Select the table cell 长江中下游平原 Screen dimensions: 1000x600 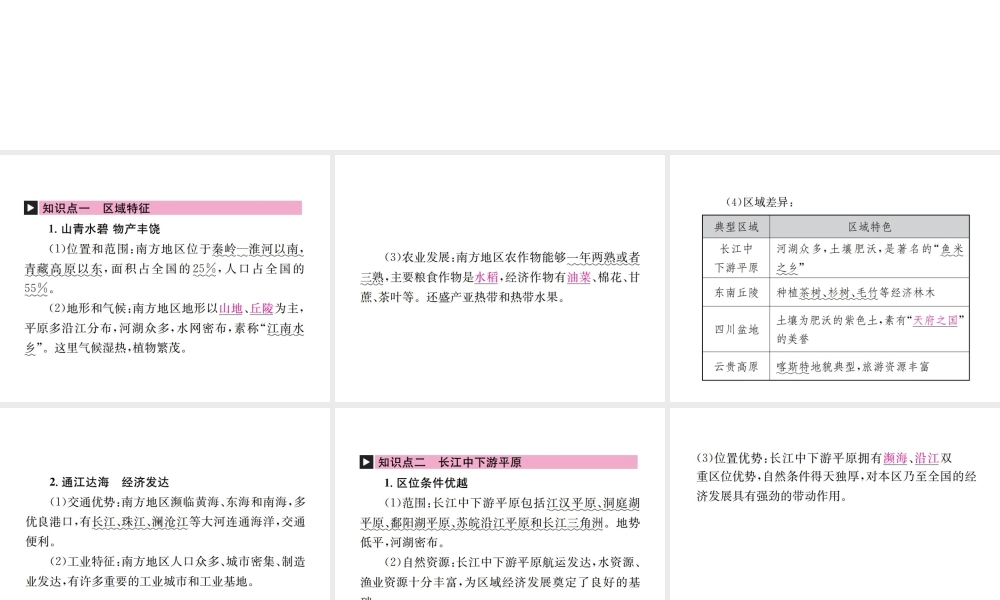click(736, 258)
